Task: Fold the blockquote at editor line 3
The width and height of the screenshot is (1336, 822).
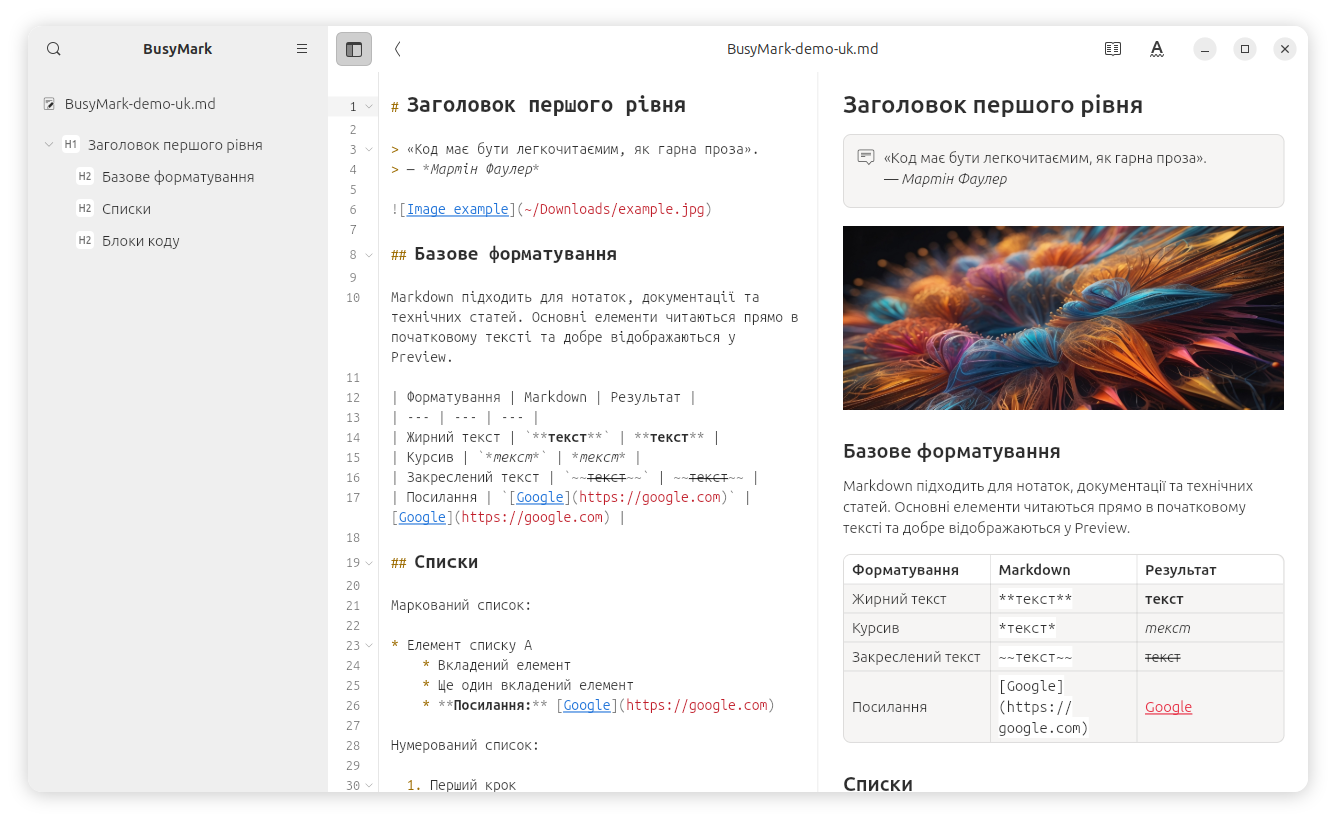Action: pyautogui.click(x=369, y=150)
